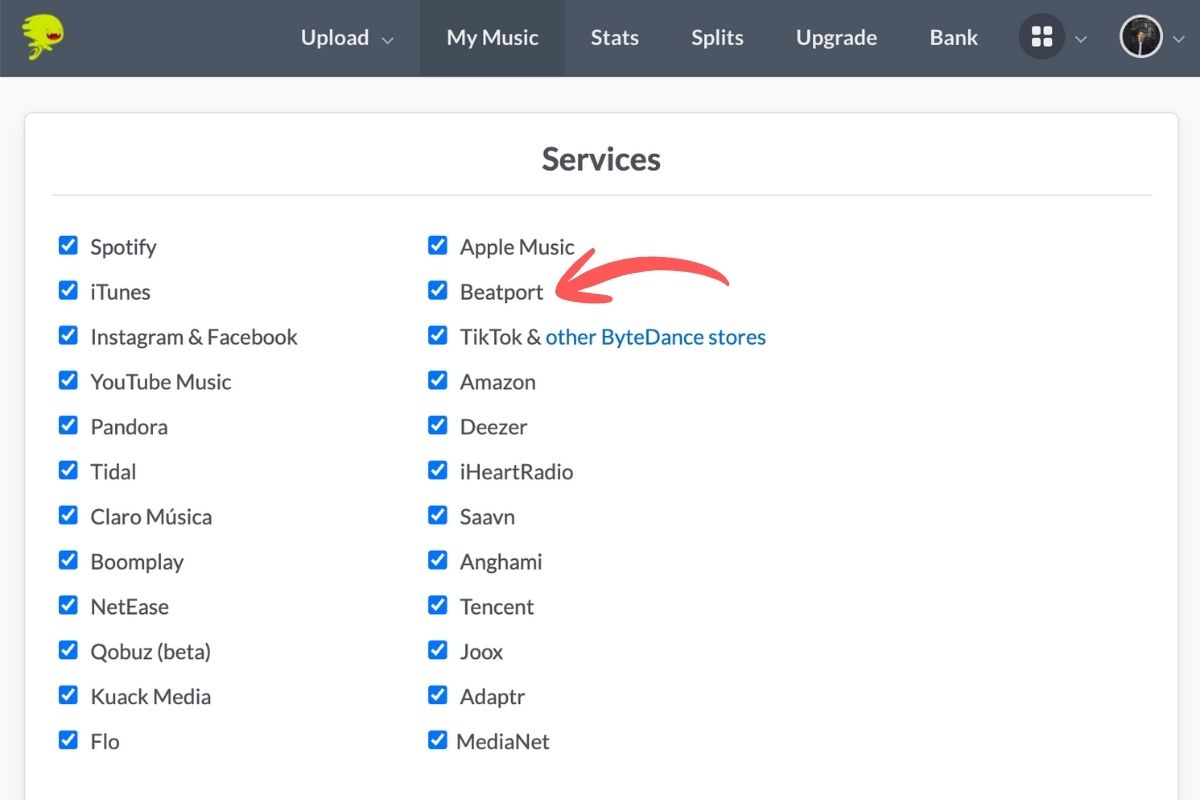1200x800 pixels.
Task: Follow the other ByteDance stores link
Action: 655,337
